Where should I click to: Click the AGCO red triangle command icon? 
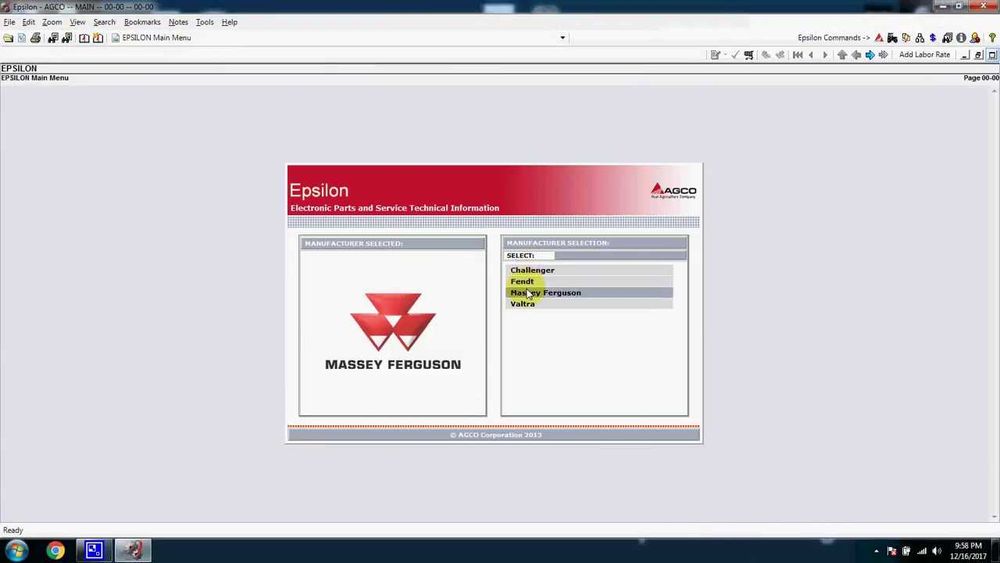coord(879,38)
